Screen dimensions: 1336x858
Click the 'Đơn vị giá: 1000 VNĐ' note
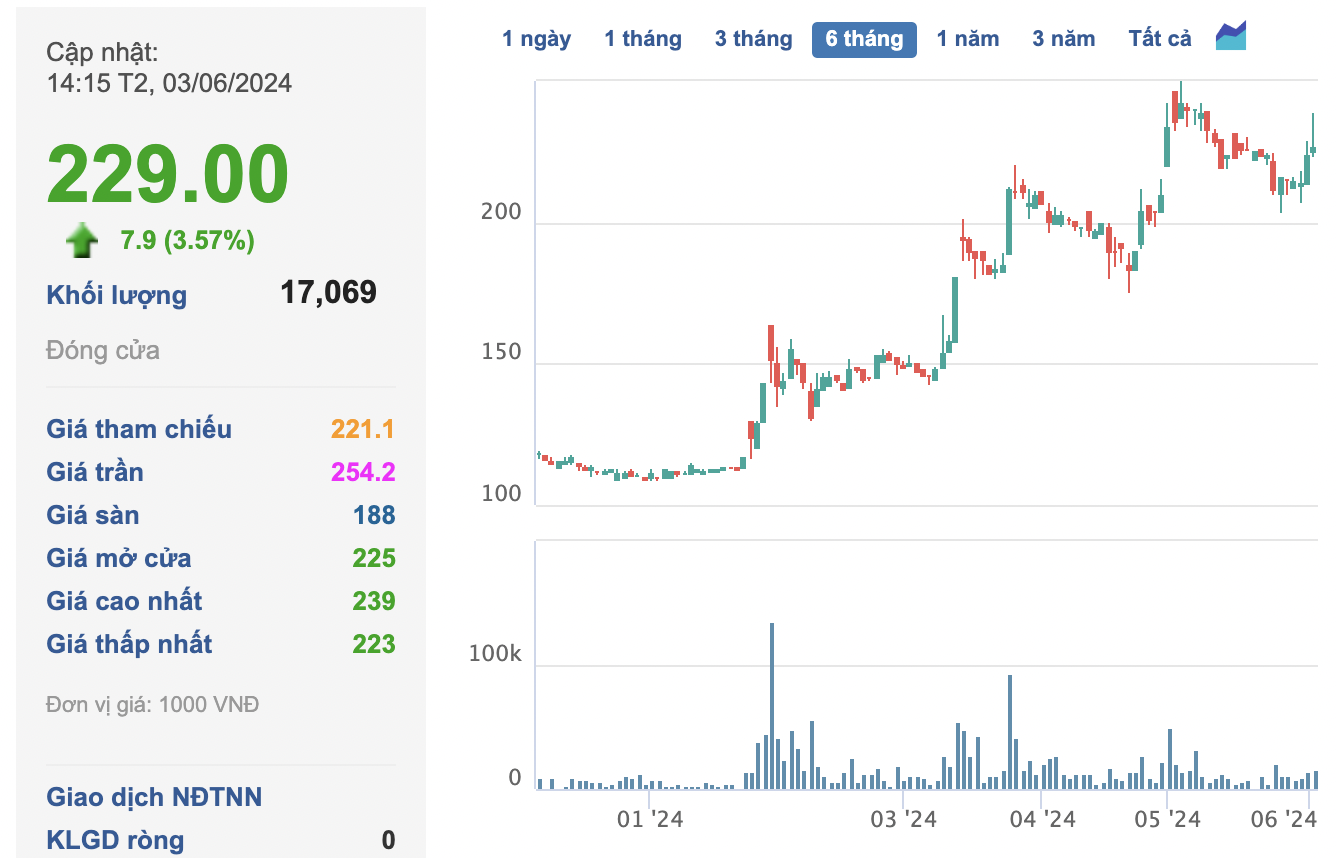pos(153,705)
